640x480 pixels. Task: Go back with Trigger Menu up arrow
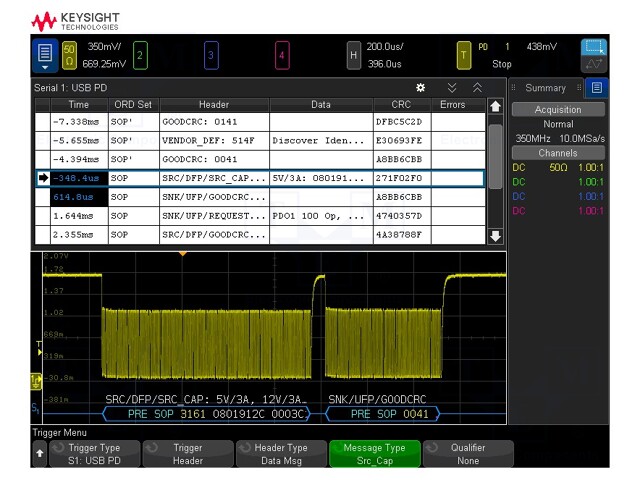coord(40,453)
